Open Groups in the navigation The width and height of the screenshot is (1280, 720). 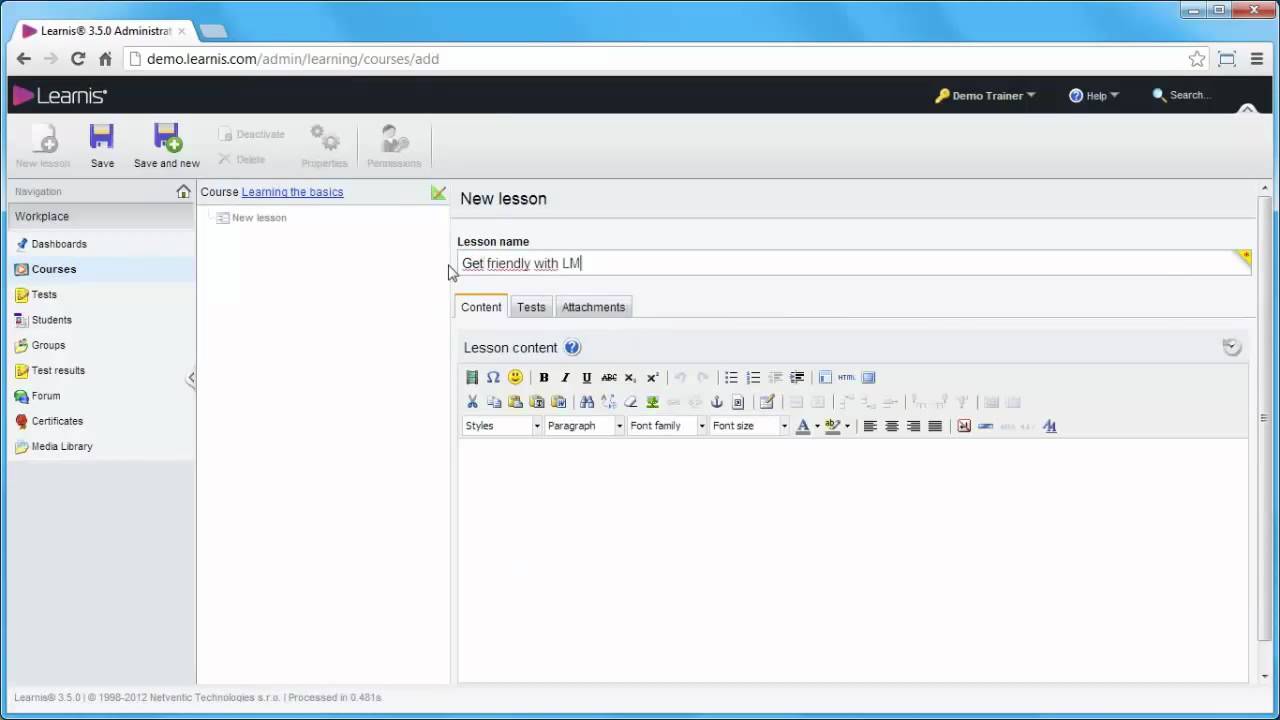pyautogui.click(x=48, y=345)
